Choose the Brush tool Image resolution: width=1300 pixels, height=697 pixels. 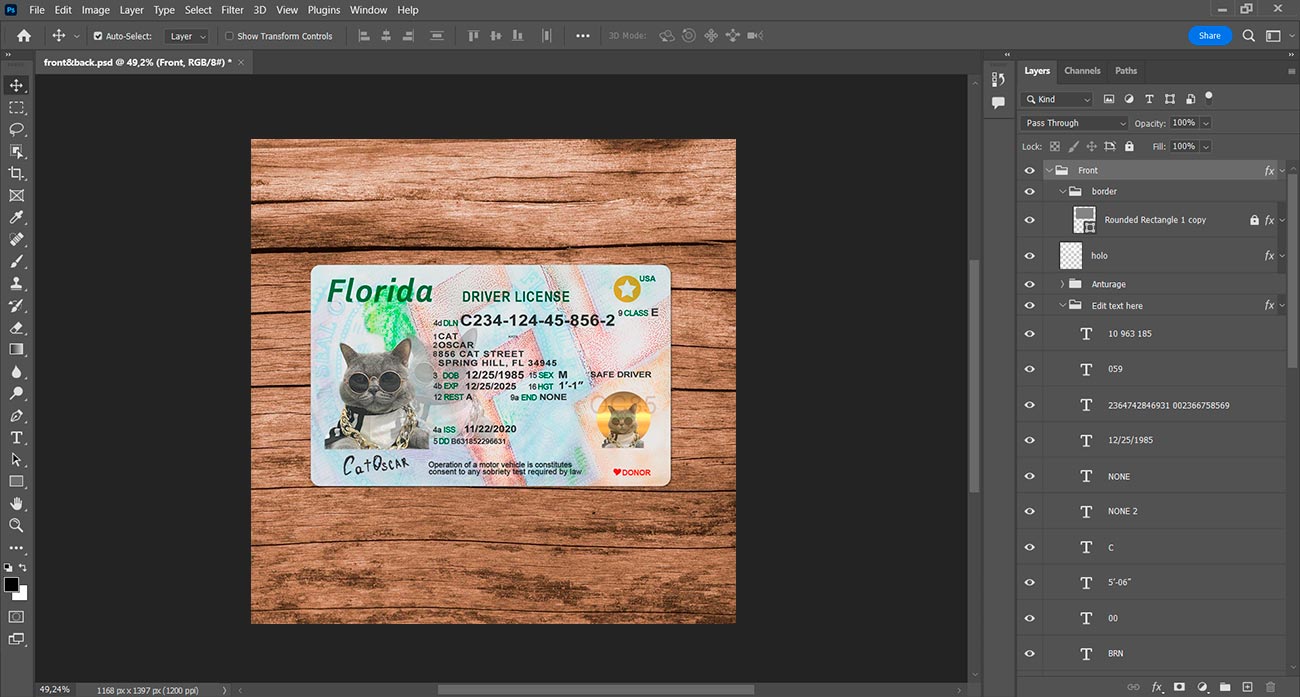click(16, 261)
